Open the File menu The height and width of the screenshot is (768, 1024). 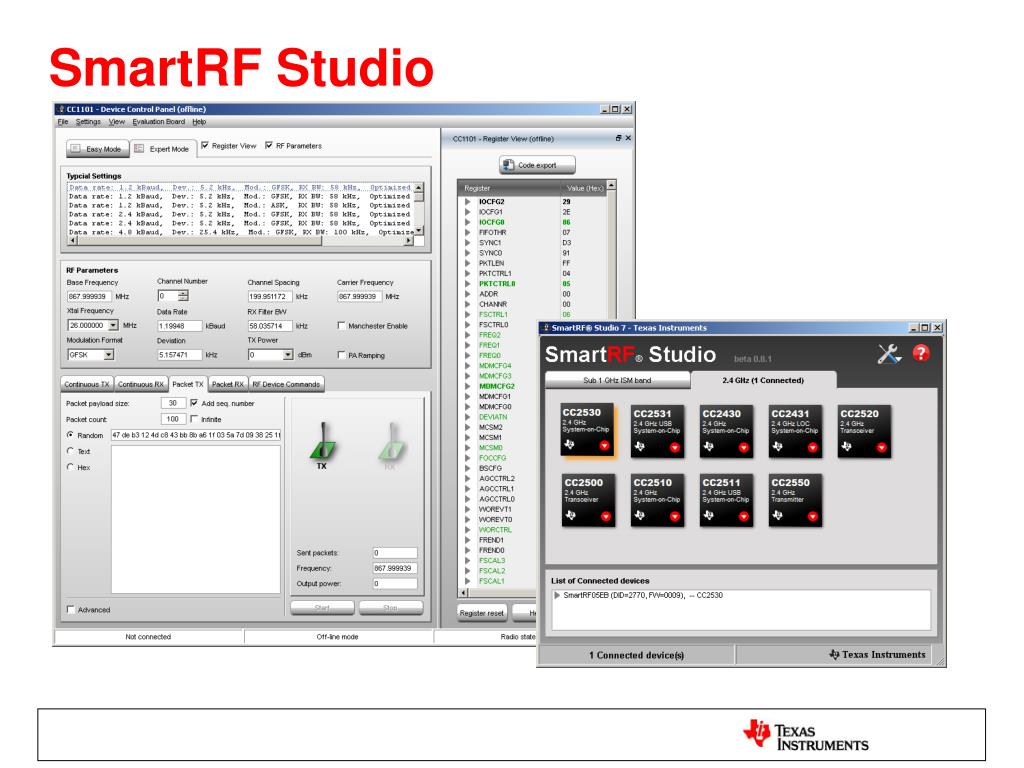pyautogui.click(x=63, y=121)
